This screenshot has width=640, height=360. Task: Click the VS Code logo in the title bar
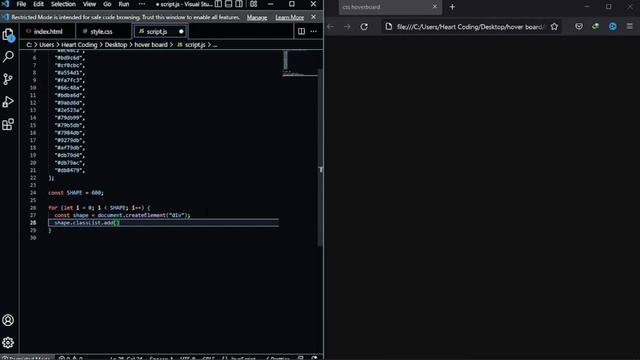click(5, 4)
